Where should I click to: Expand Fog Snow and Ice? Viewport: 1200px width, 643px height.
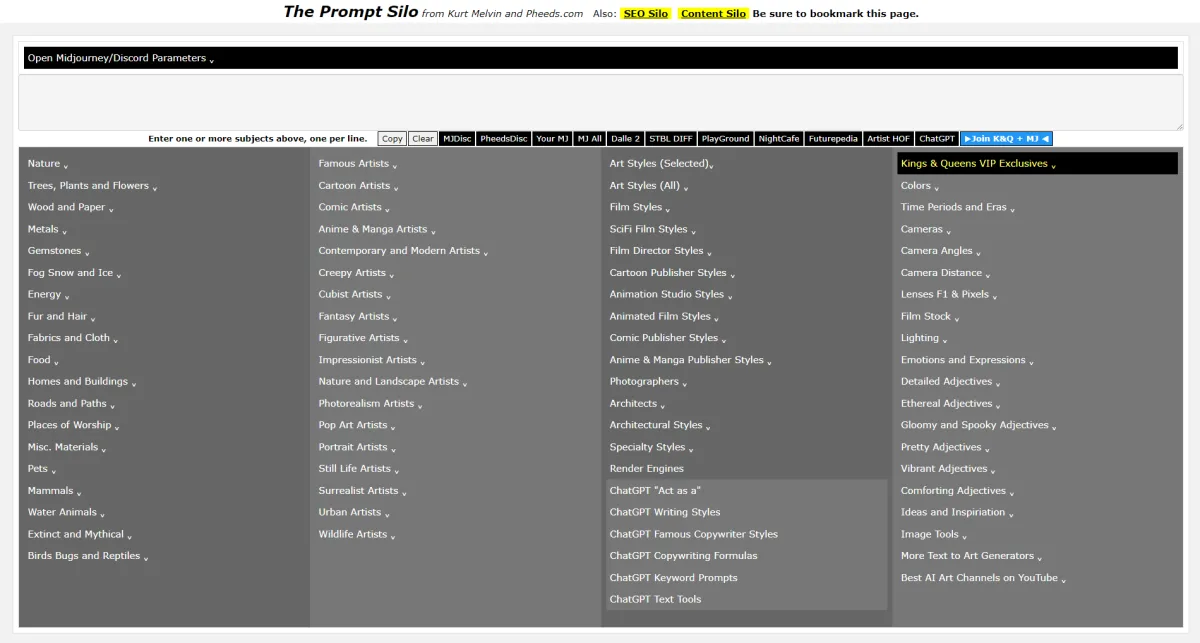[74, 273]
